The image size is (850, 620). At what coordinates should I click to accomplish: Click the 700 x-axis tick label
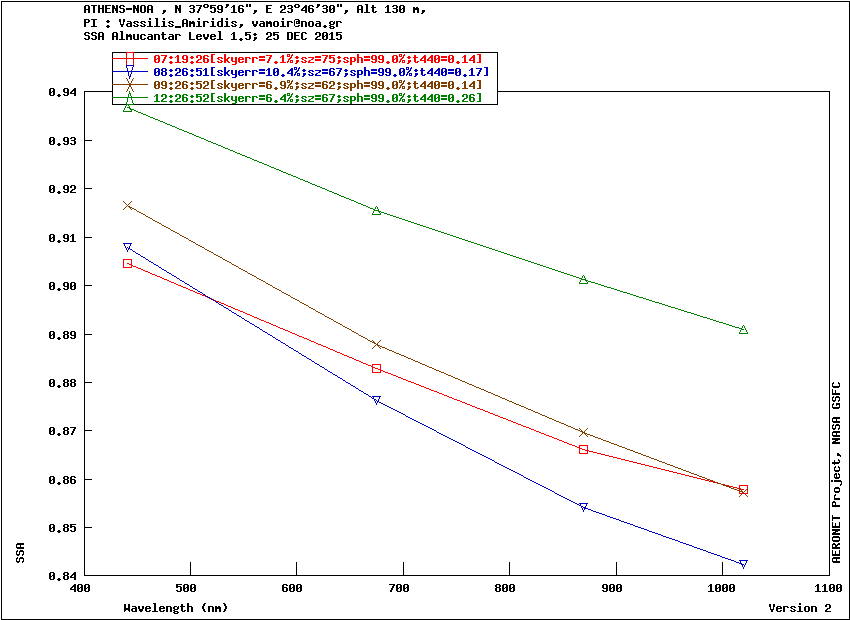[400, 588]
